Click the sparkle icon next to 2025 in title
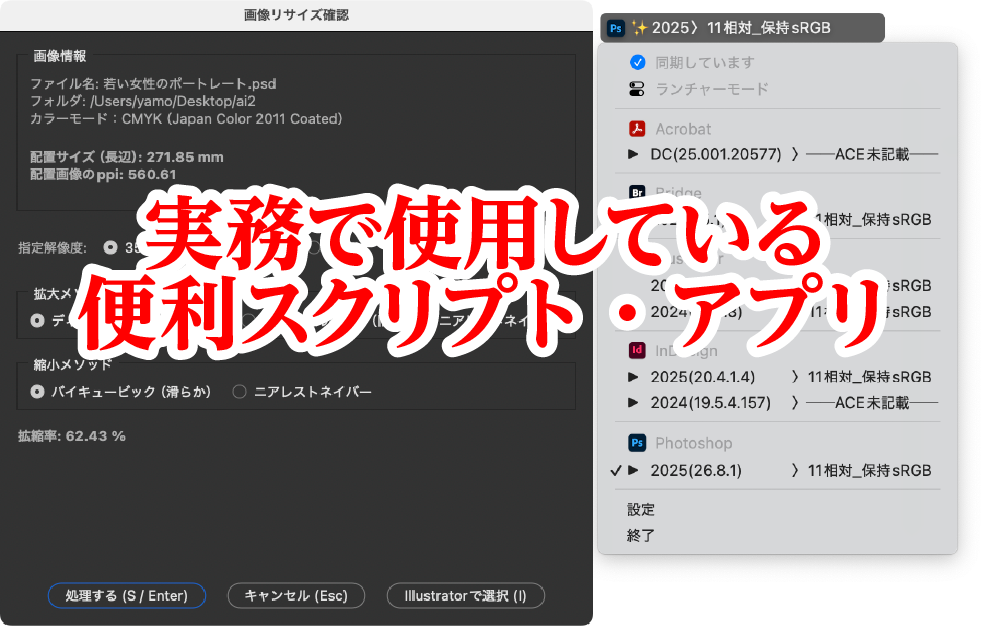The width and height of the screenshot is (985, 626). [639, 28]
